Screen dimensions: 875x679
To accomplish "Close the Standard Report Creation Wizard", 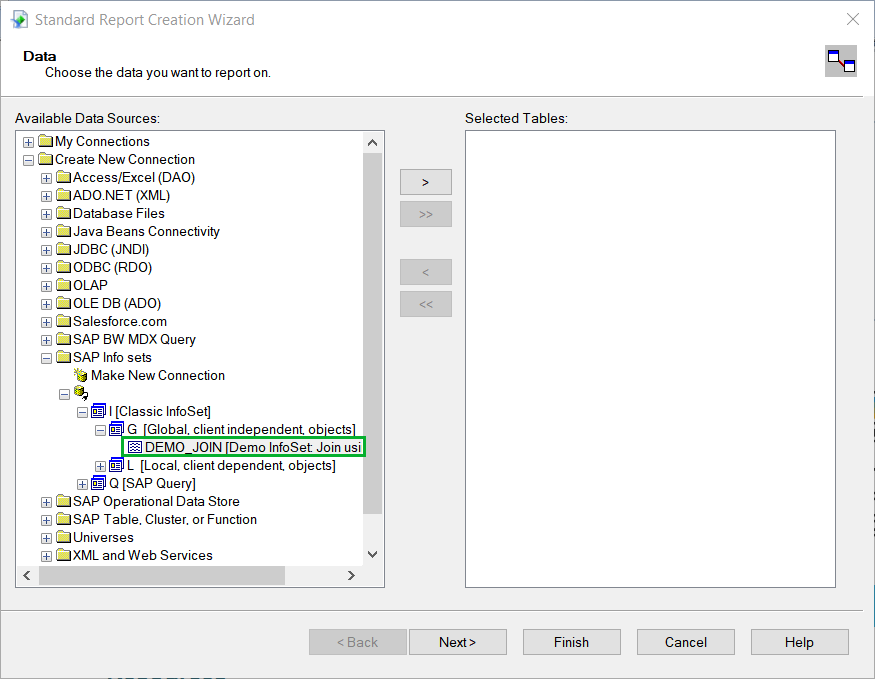I will click(x=852, y=20).
